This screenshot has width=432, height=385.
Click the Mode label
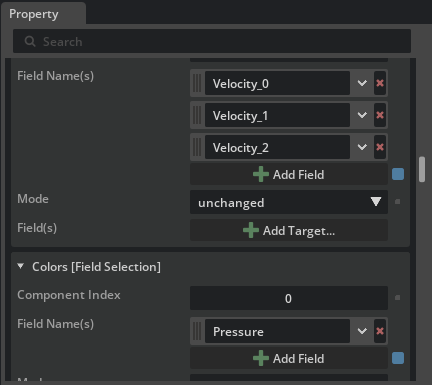coord(33,199)
